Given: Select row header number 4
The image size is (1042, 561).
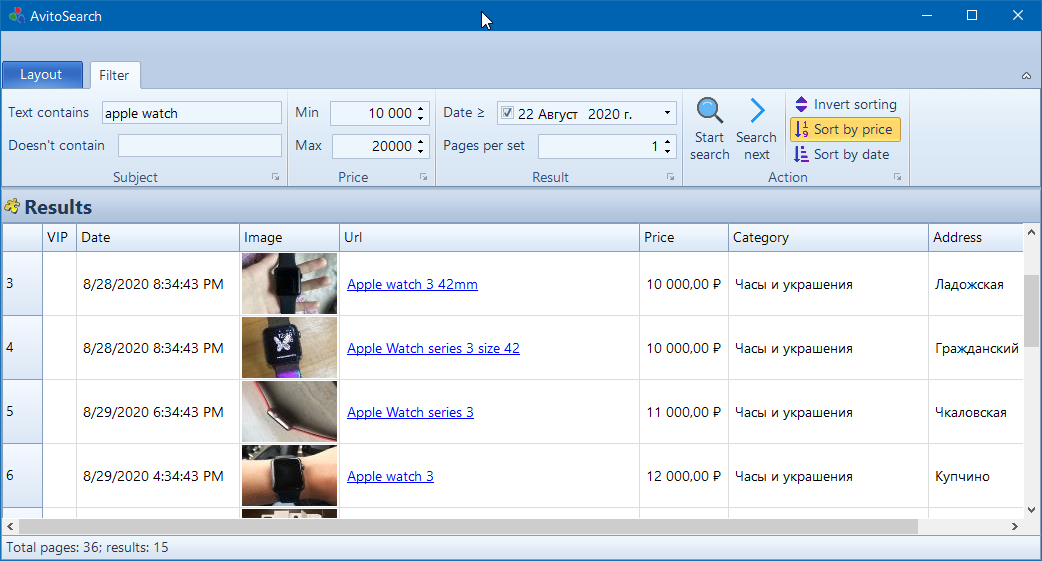Looking at the screenshot, I should pyautogui.click(x=22, y=347).
